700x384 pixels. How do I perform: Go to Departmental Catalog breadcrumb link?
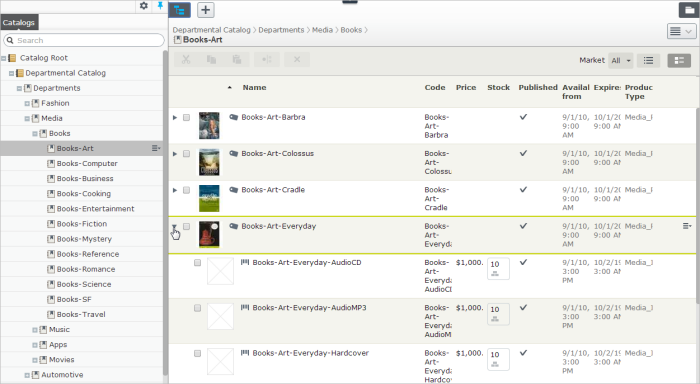click(x=212, y=30)
